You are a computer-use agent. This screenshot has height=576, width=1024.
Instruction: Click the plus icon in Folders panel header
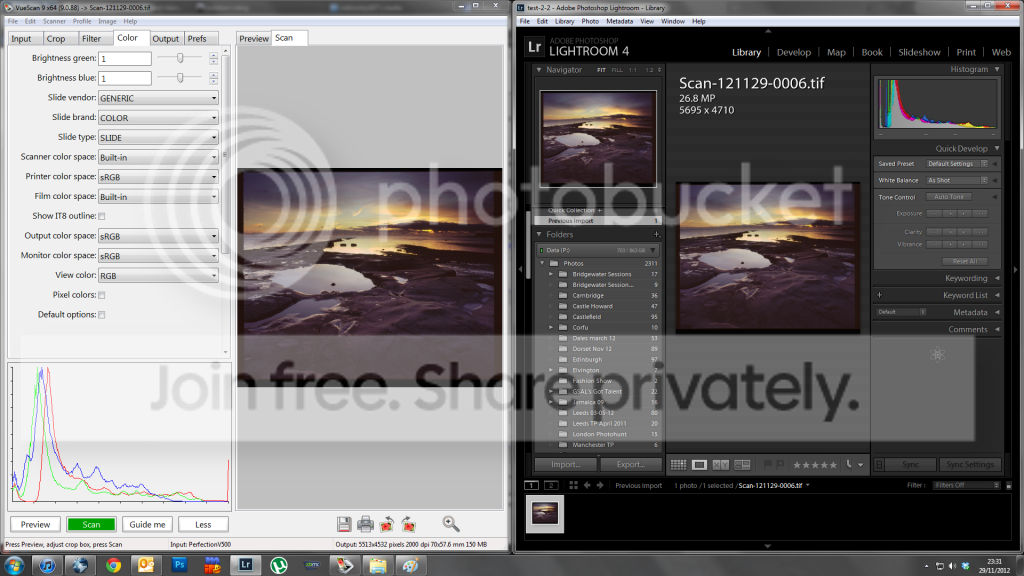[656, 234]
